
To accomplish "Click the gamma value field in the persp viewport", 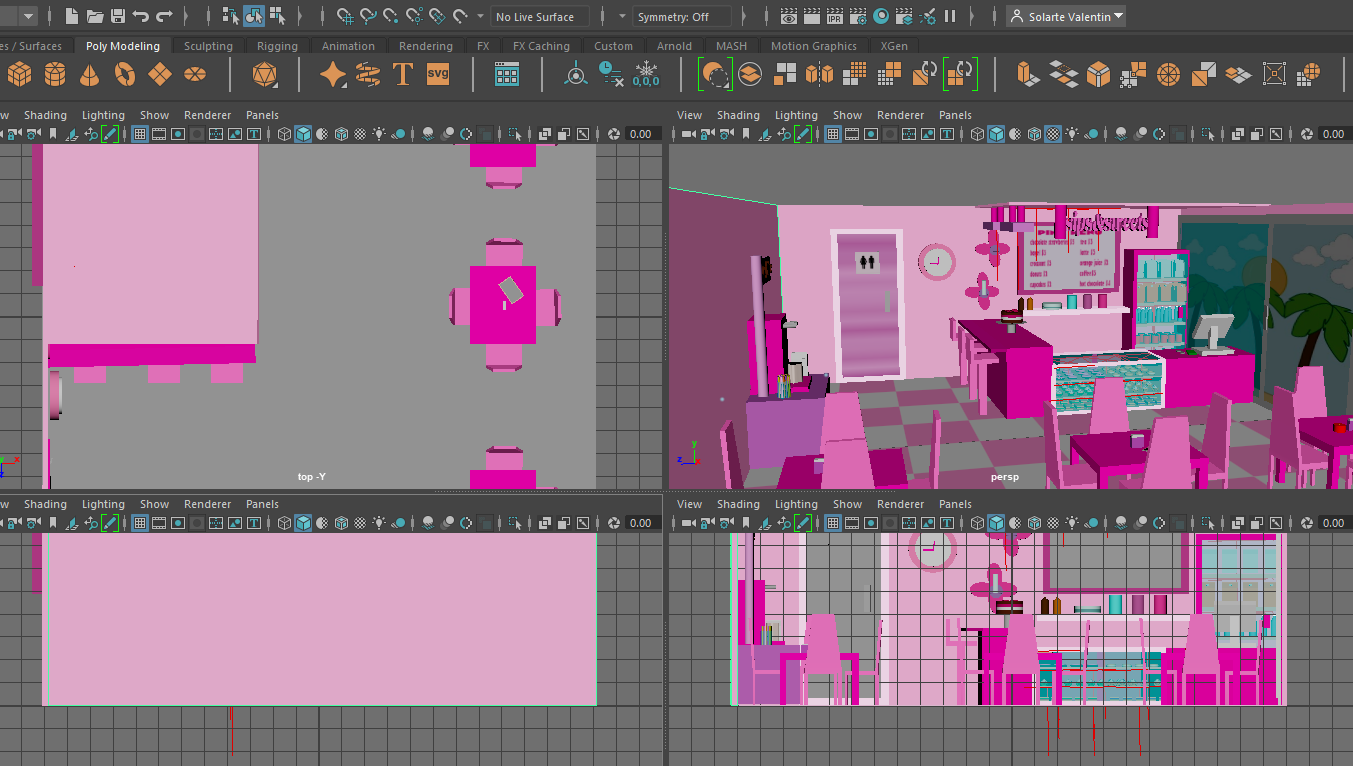I will pyautogui.click(x=1332, y=134).
